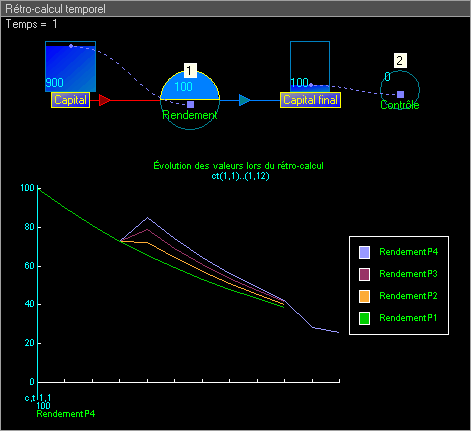Click the 100 y-axis label

pyautogui.click(x=27, y=188)
